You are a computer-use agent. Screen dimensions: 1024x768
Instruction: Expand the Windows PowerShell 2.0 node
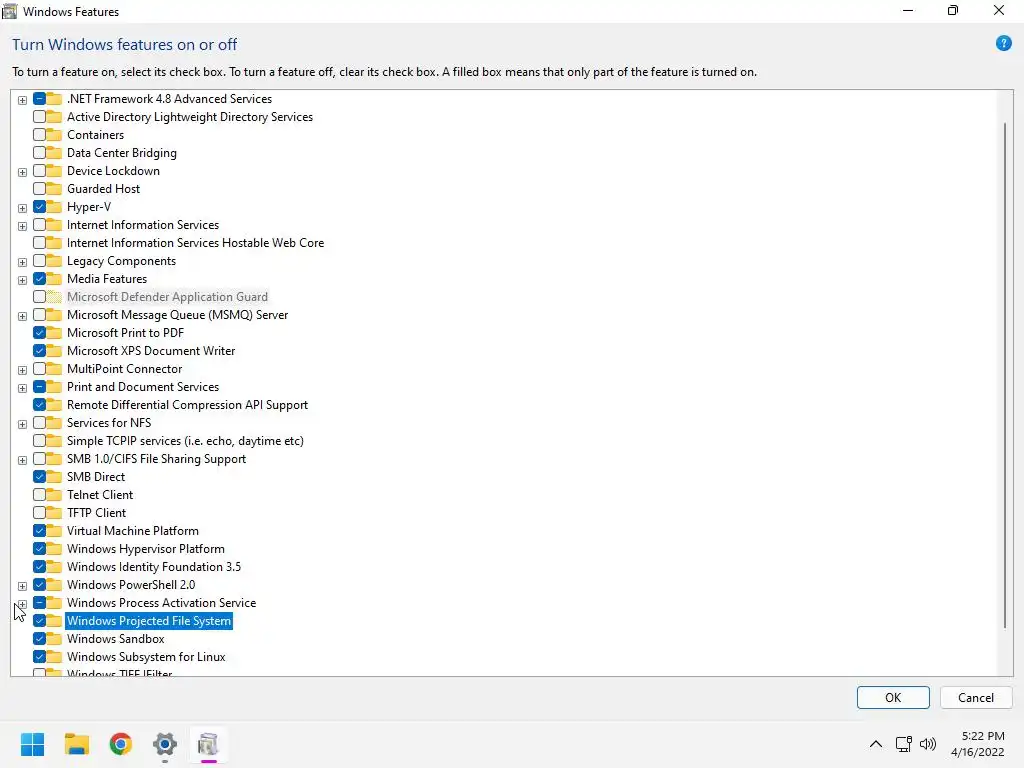pyautogui.click(x=22, y=586)
